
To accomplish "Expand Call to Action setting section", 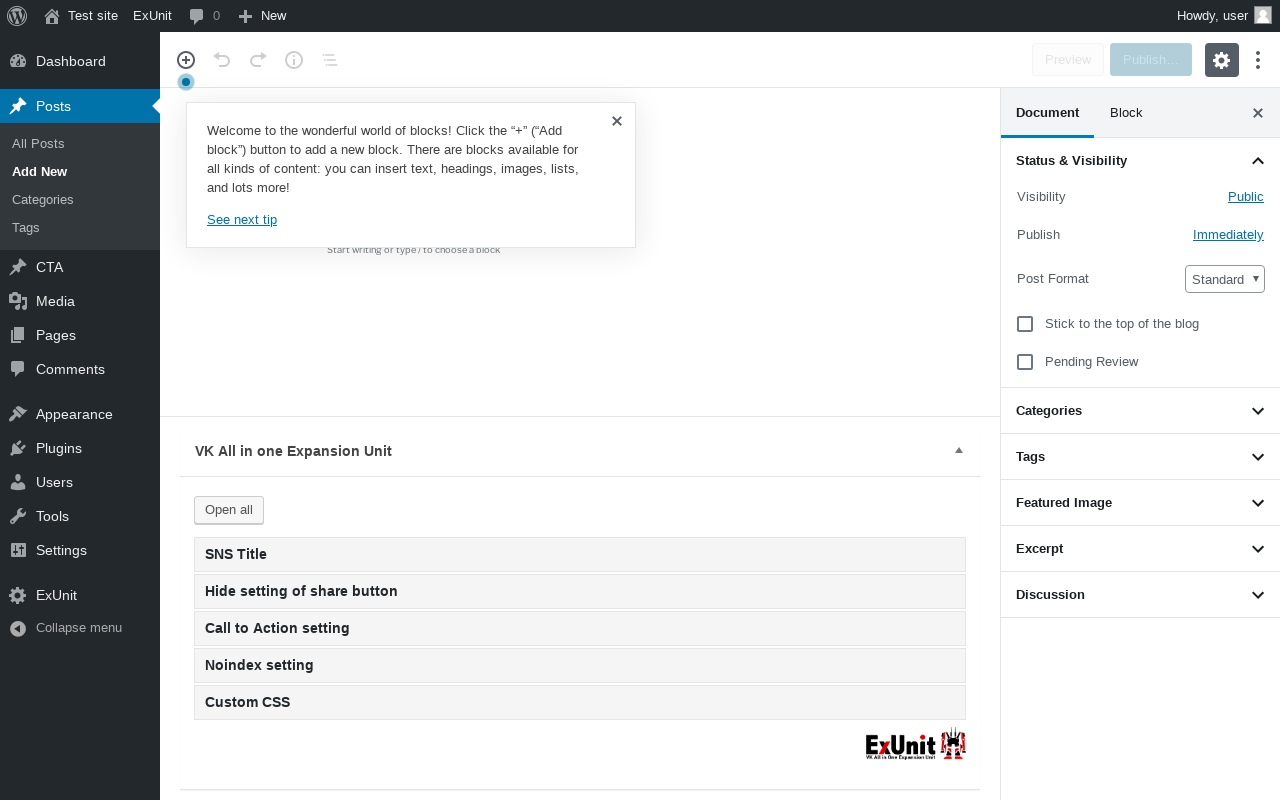I will (580, 628).
